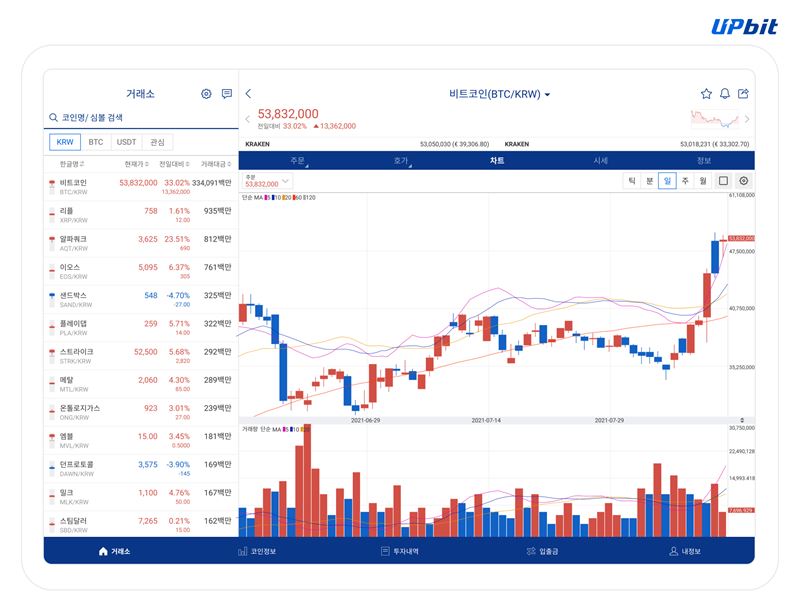800x613 pixels.
Task: Switch market filter to 관심 favorites
Action: tap(157, 142)
